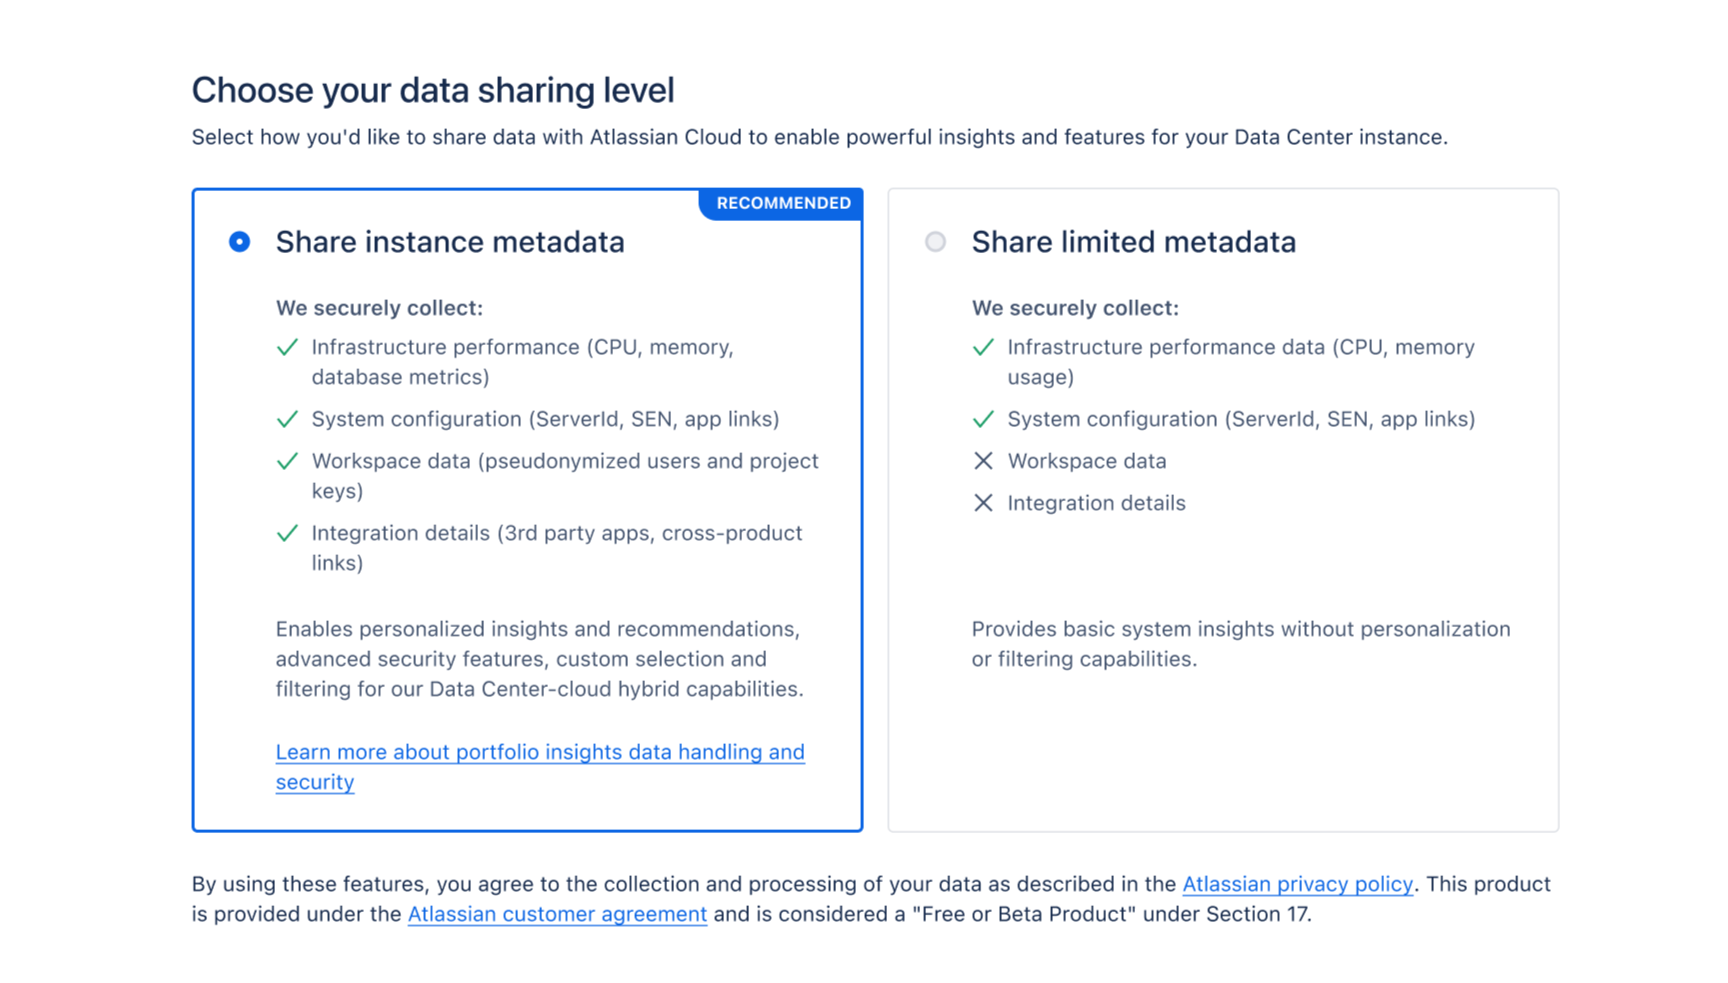The height and width of the screenshot is (983, 1728).
Task: Click the Share instance metadata card title
Action: click(449, 242)
